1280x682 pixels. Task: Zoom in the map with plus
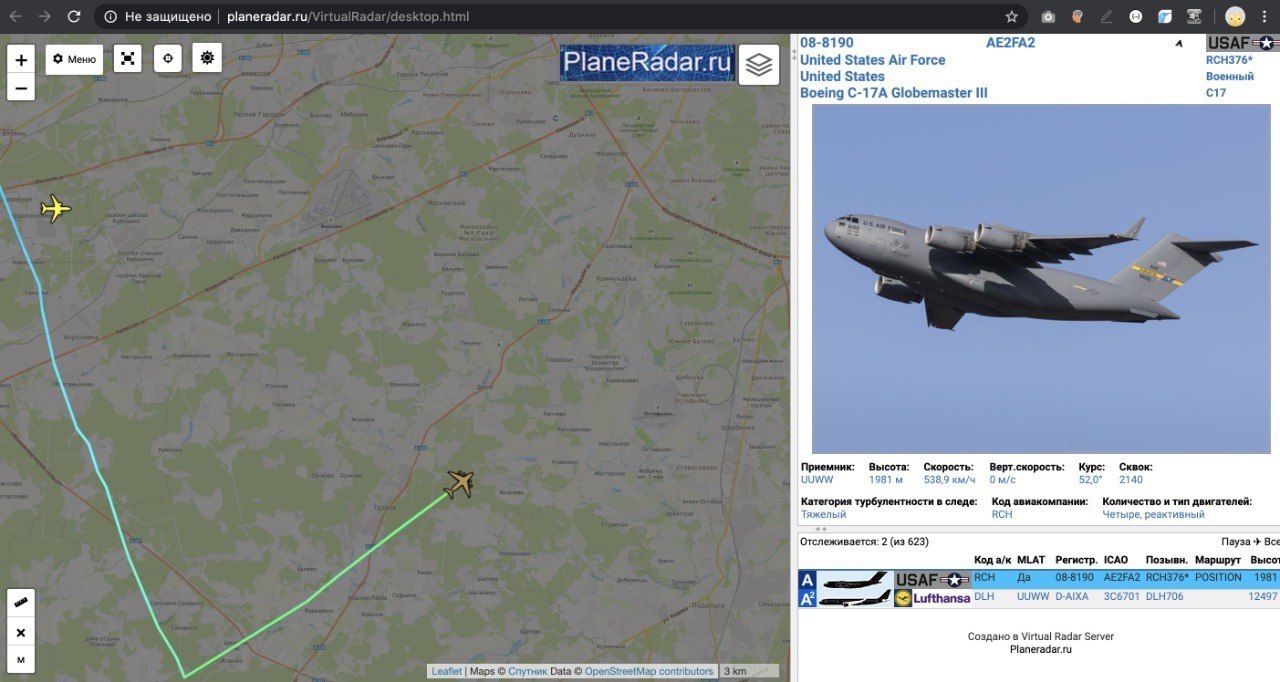pyautogui.click(x=20, y=60)
